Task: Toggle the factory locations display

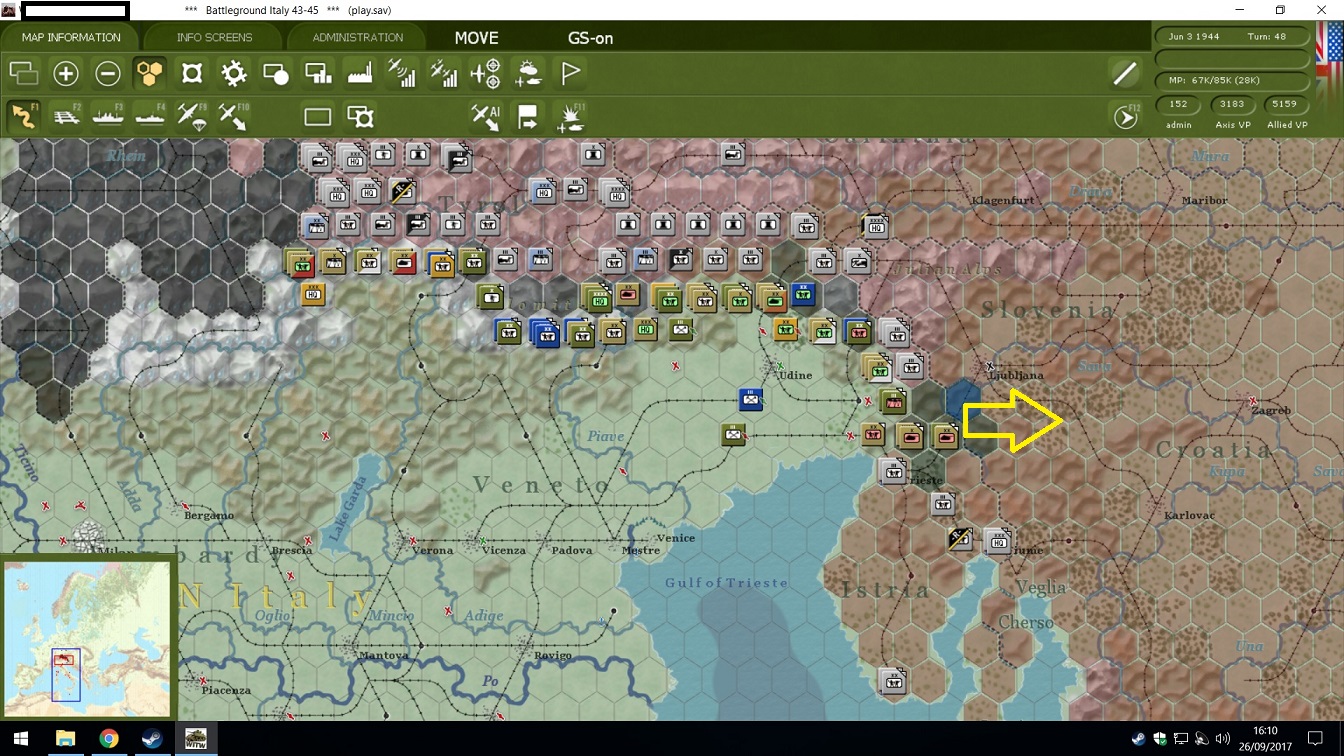Action: [x=360, y=73]
